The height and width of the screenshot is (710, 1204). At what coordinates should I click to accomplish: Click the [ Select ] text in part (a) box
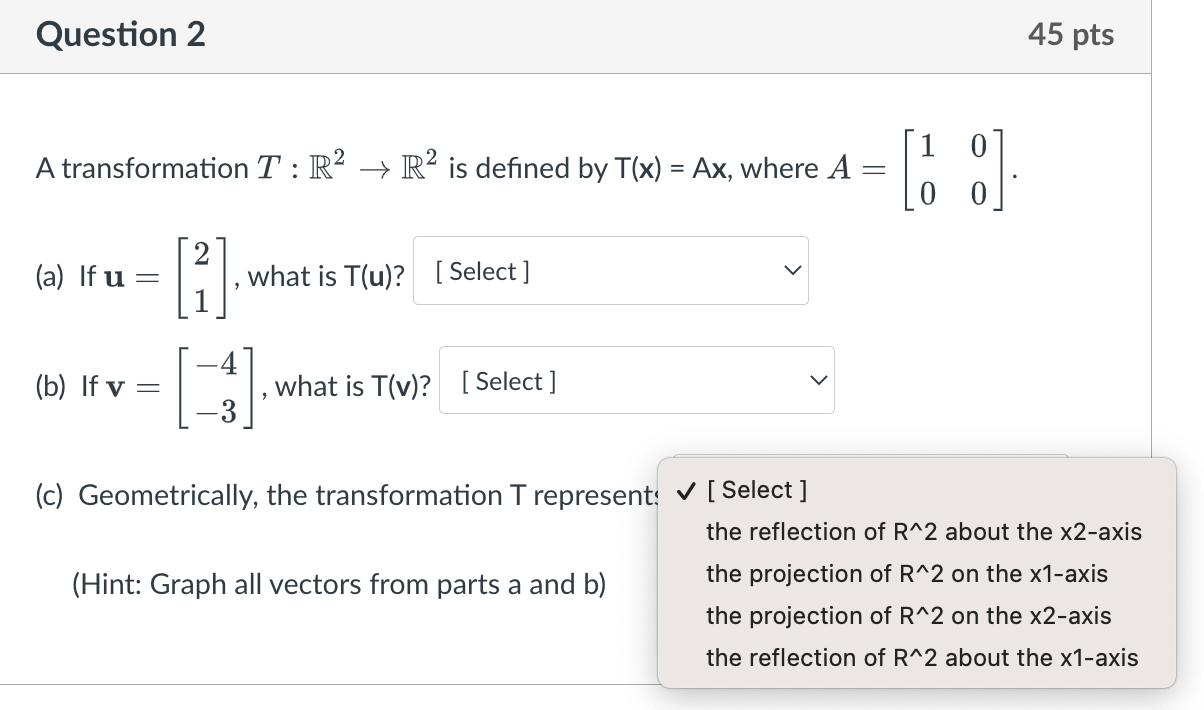(481, 270)
